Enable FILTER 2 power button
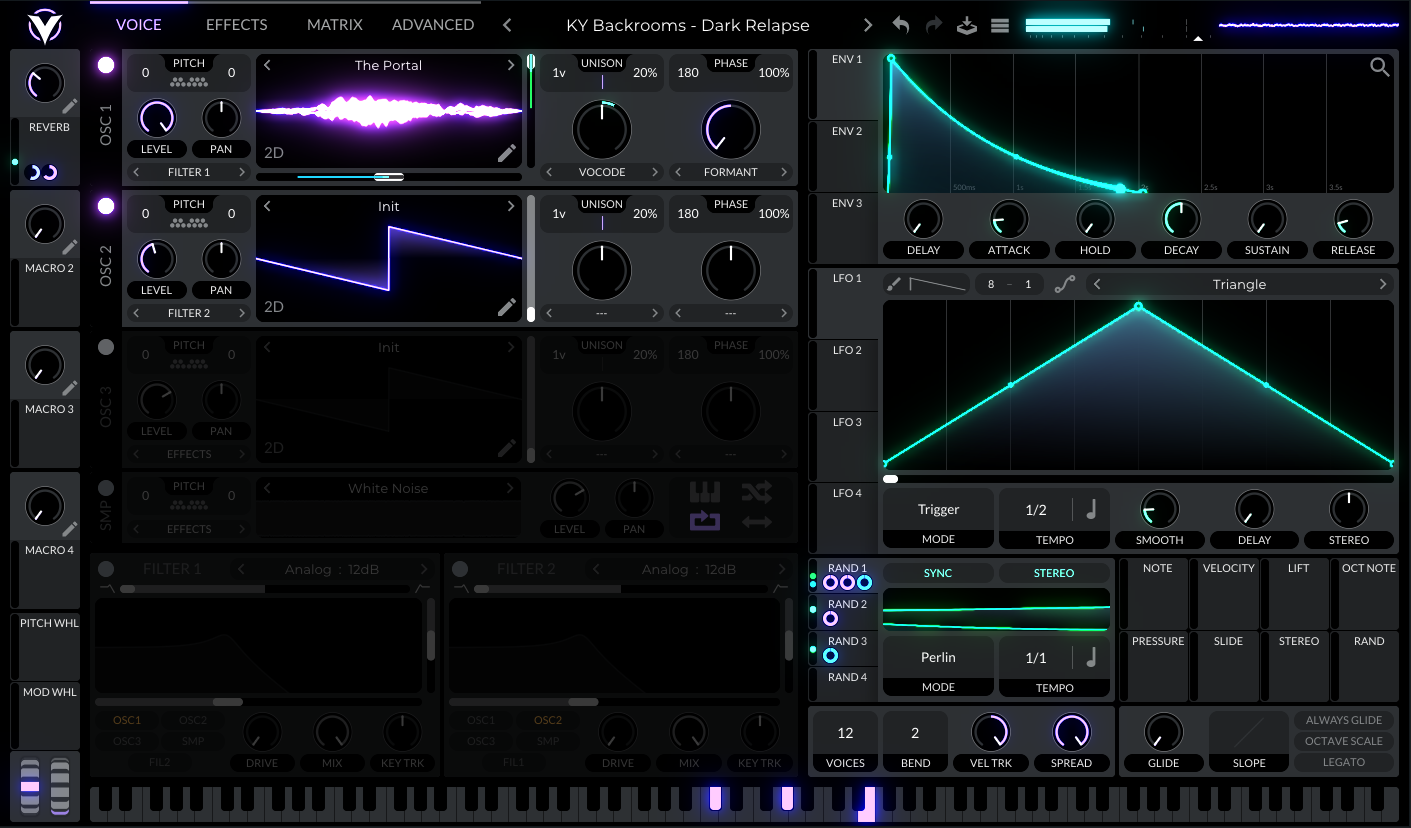1411x828 pixels. tap(460, 569)
